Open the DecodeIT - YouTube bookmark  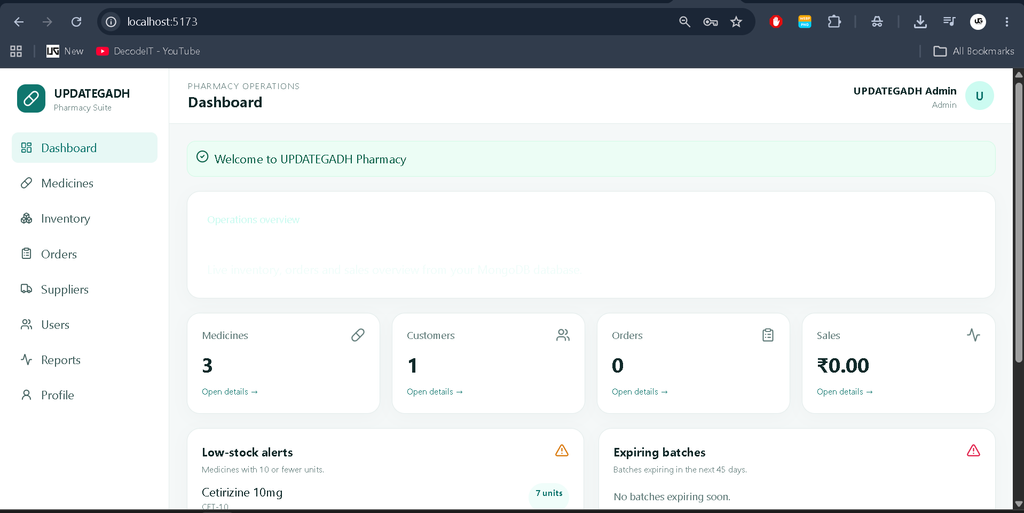(148, 51)
